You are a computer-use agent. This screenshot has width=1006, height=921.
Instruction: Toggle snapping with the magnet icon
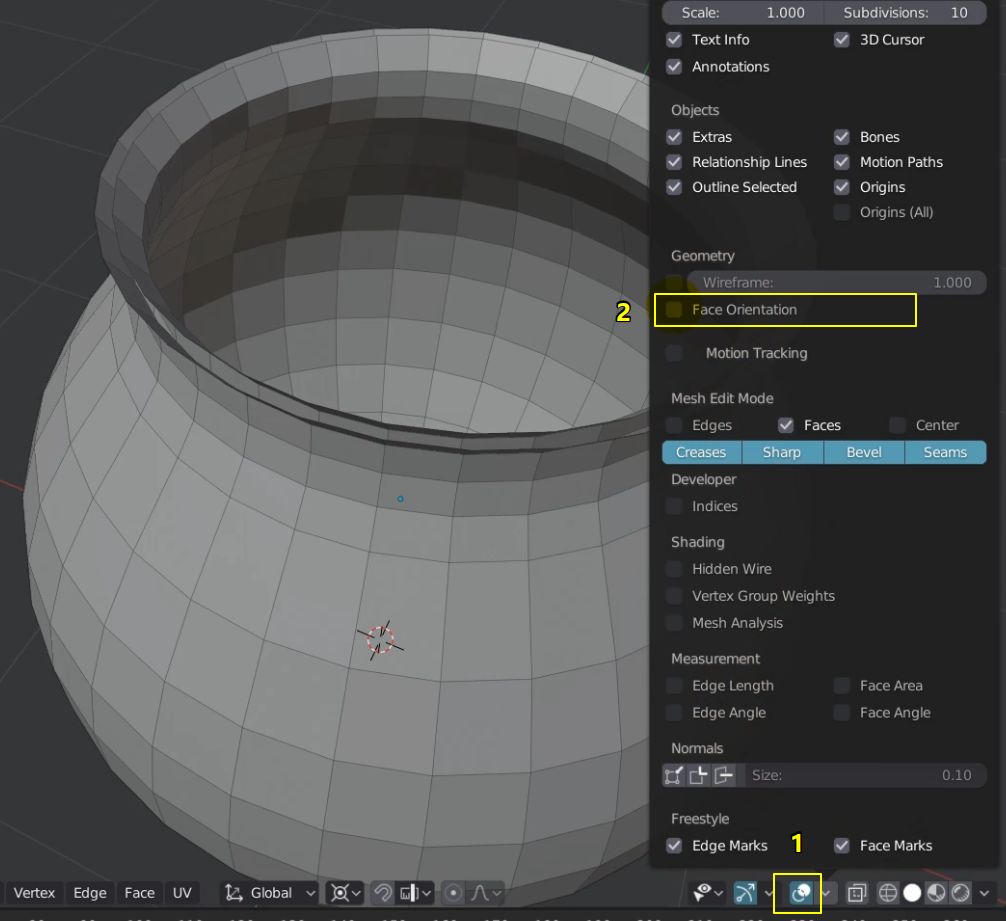pyautogui.click(x=383, y=893)
